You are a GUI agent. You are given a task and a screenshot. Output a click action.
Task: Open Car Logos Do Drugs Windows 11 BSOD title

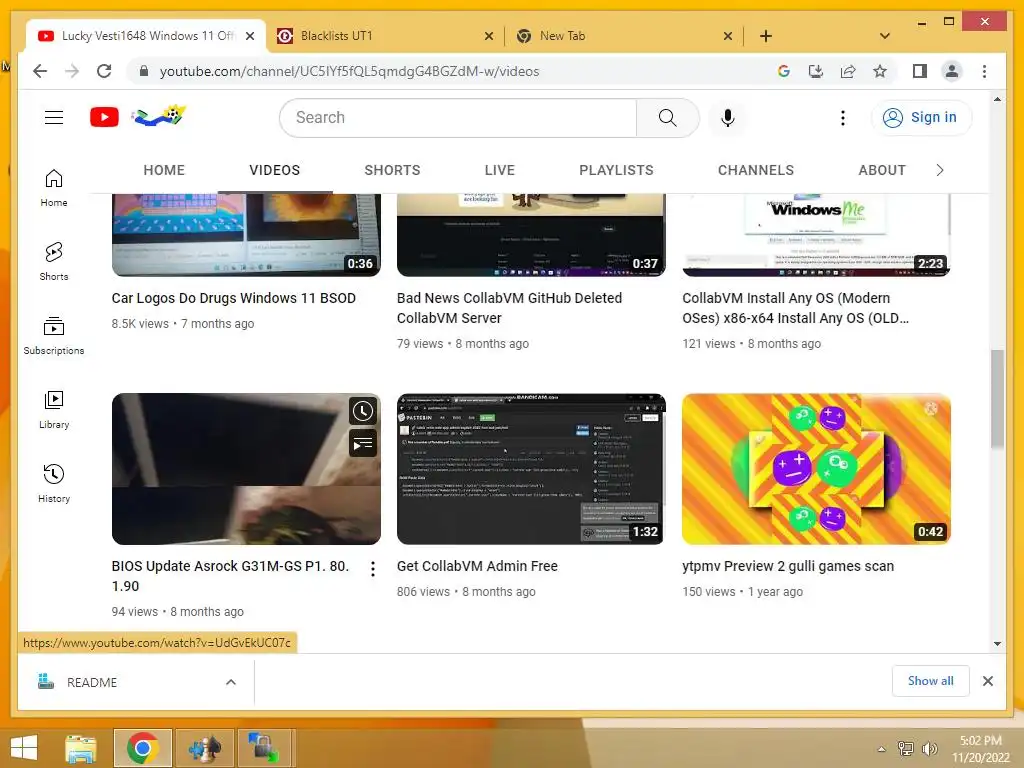pos(233,298)
